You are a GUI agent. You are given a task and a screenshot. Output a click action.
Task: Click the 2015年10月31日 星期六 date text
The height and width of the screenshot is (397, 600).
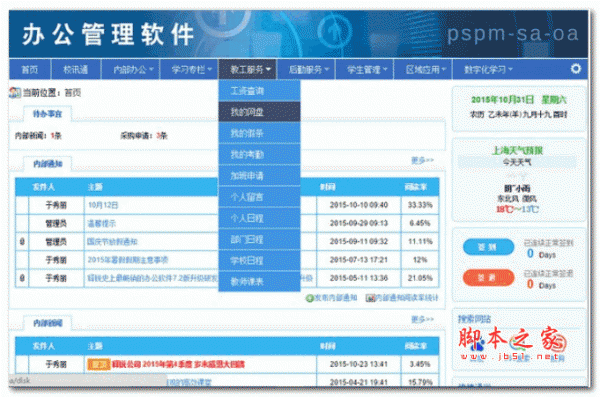pyautogui.click(x=518, y=100)
